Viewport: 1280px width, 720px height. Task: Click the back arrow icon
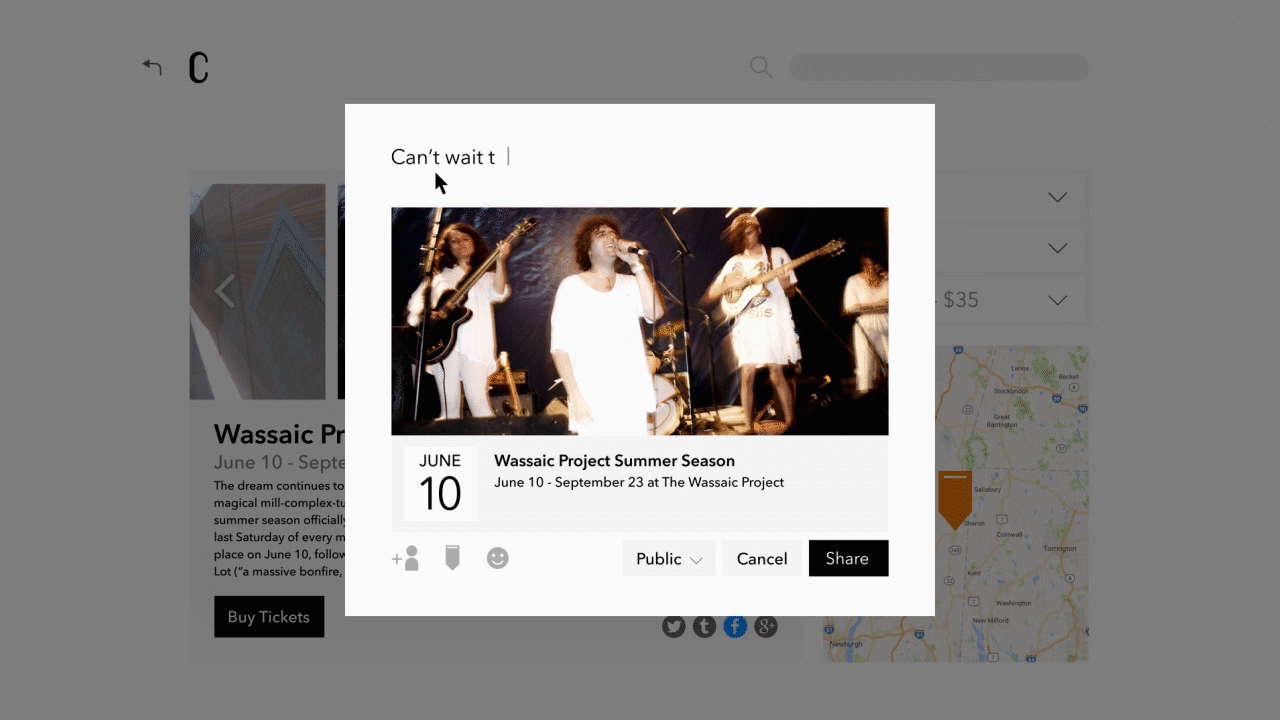152,67
